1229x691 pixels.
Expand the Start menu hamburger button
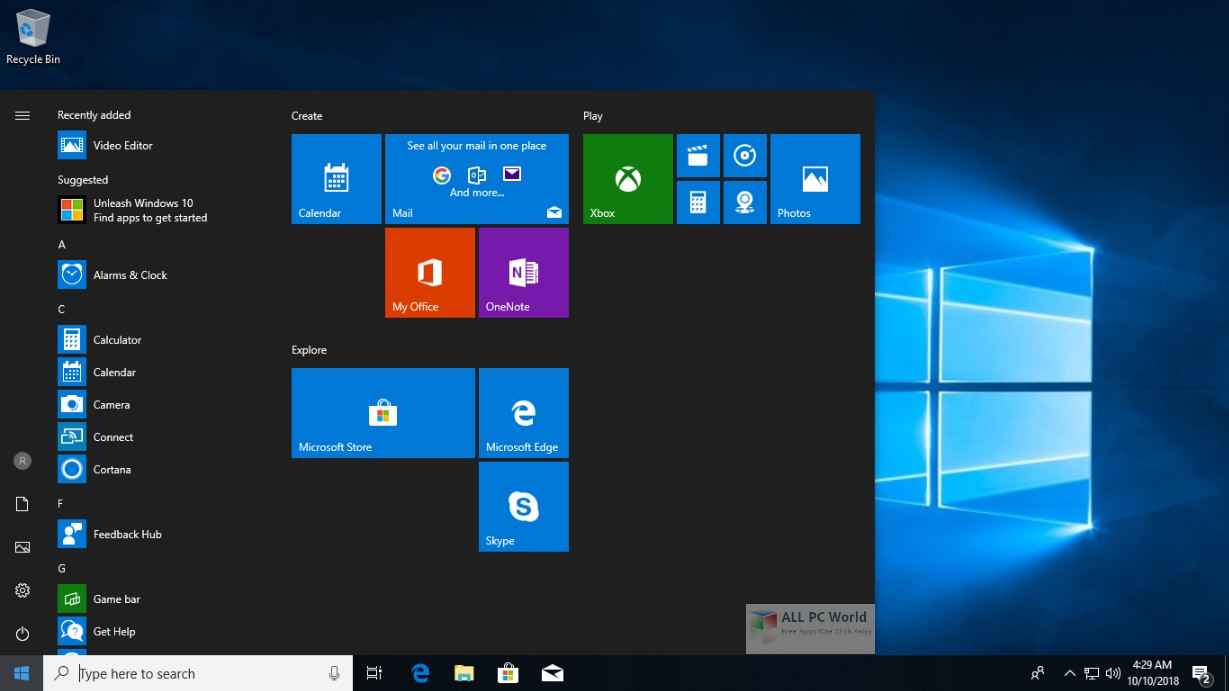(22, 116)
